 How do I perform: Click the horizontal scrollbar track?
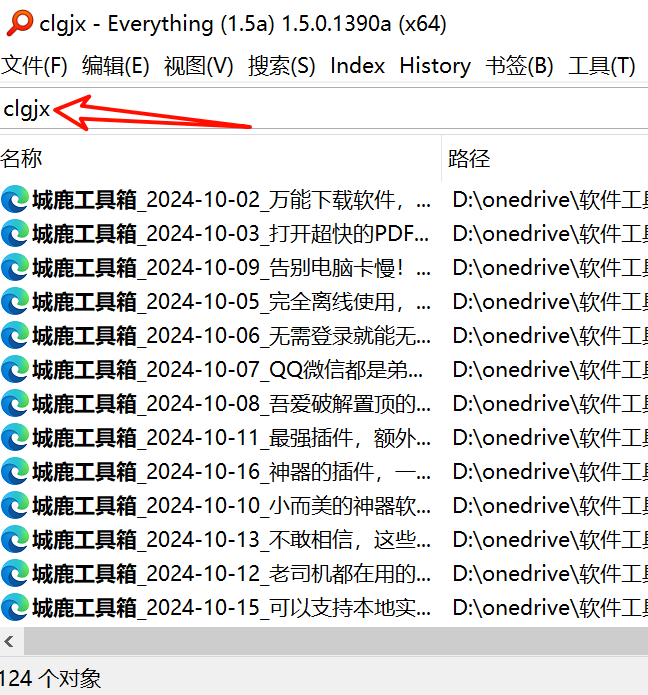coord(336,641)
